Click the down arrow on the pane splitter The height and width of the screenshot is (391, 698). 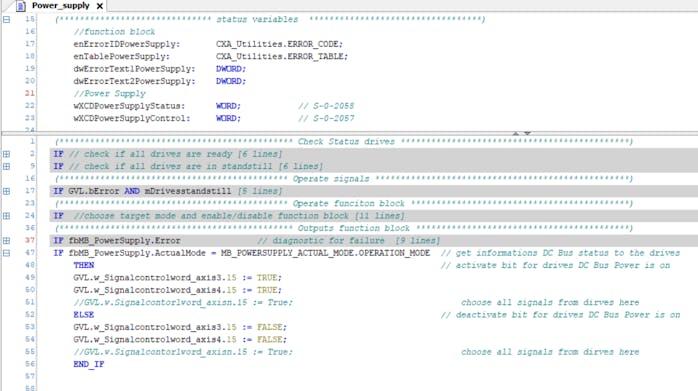pos(527,133)
